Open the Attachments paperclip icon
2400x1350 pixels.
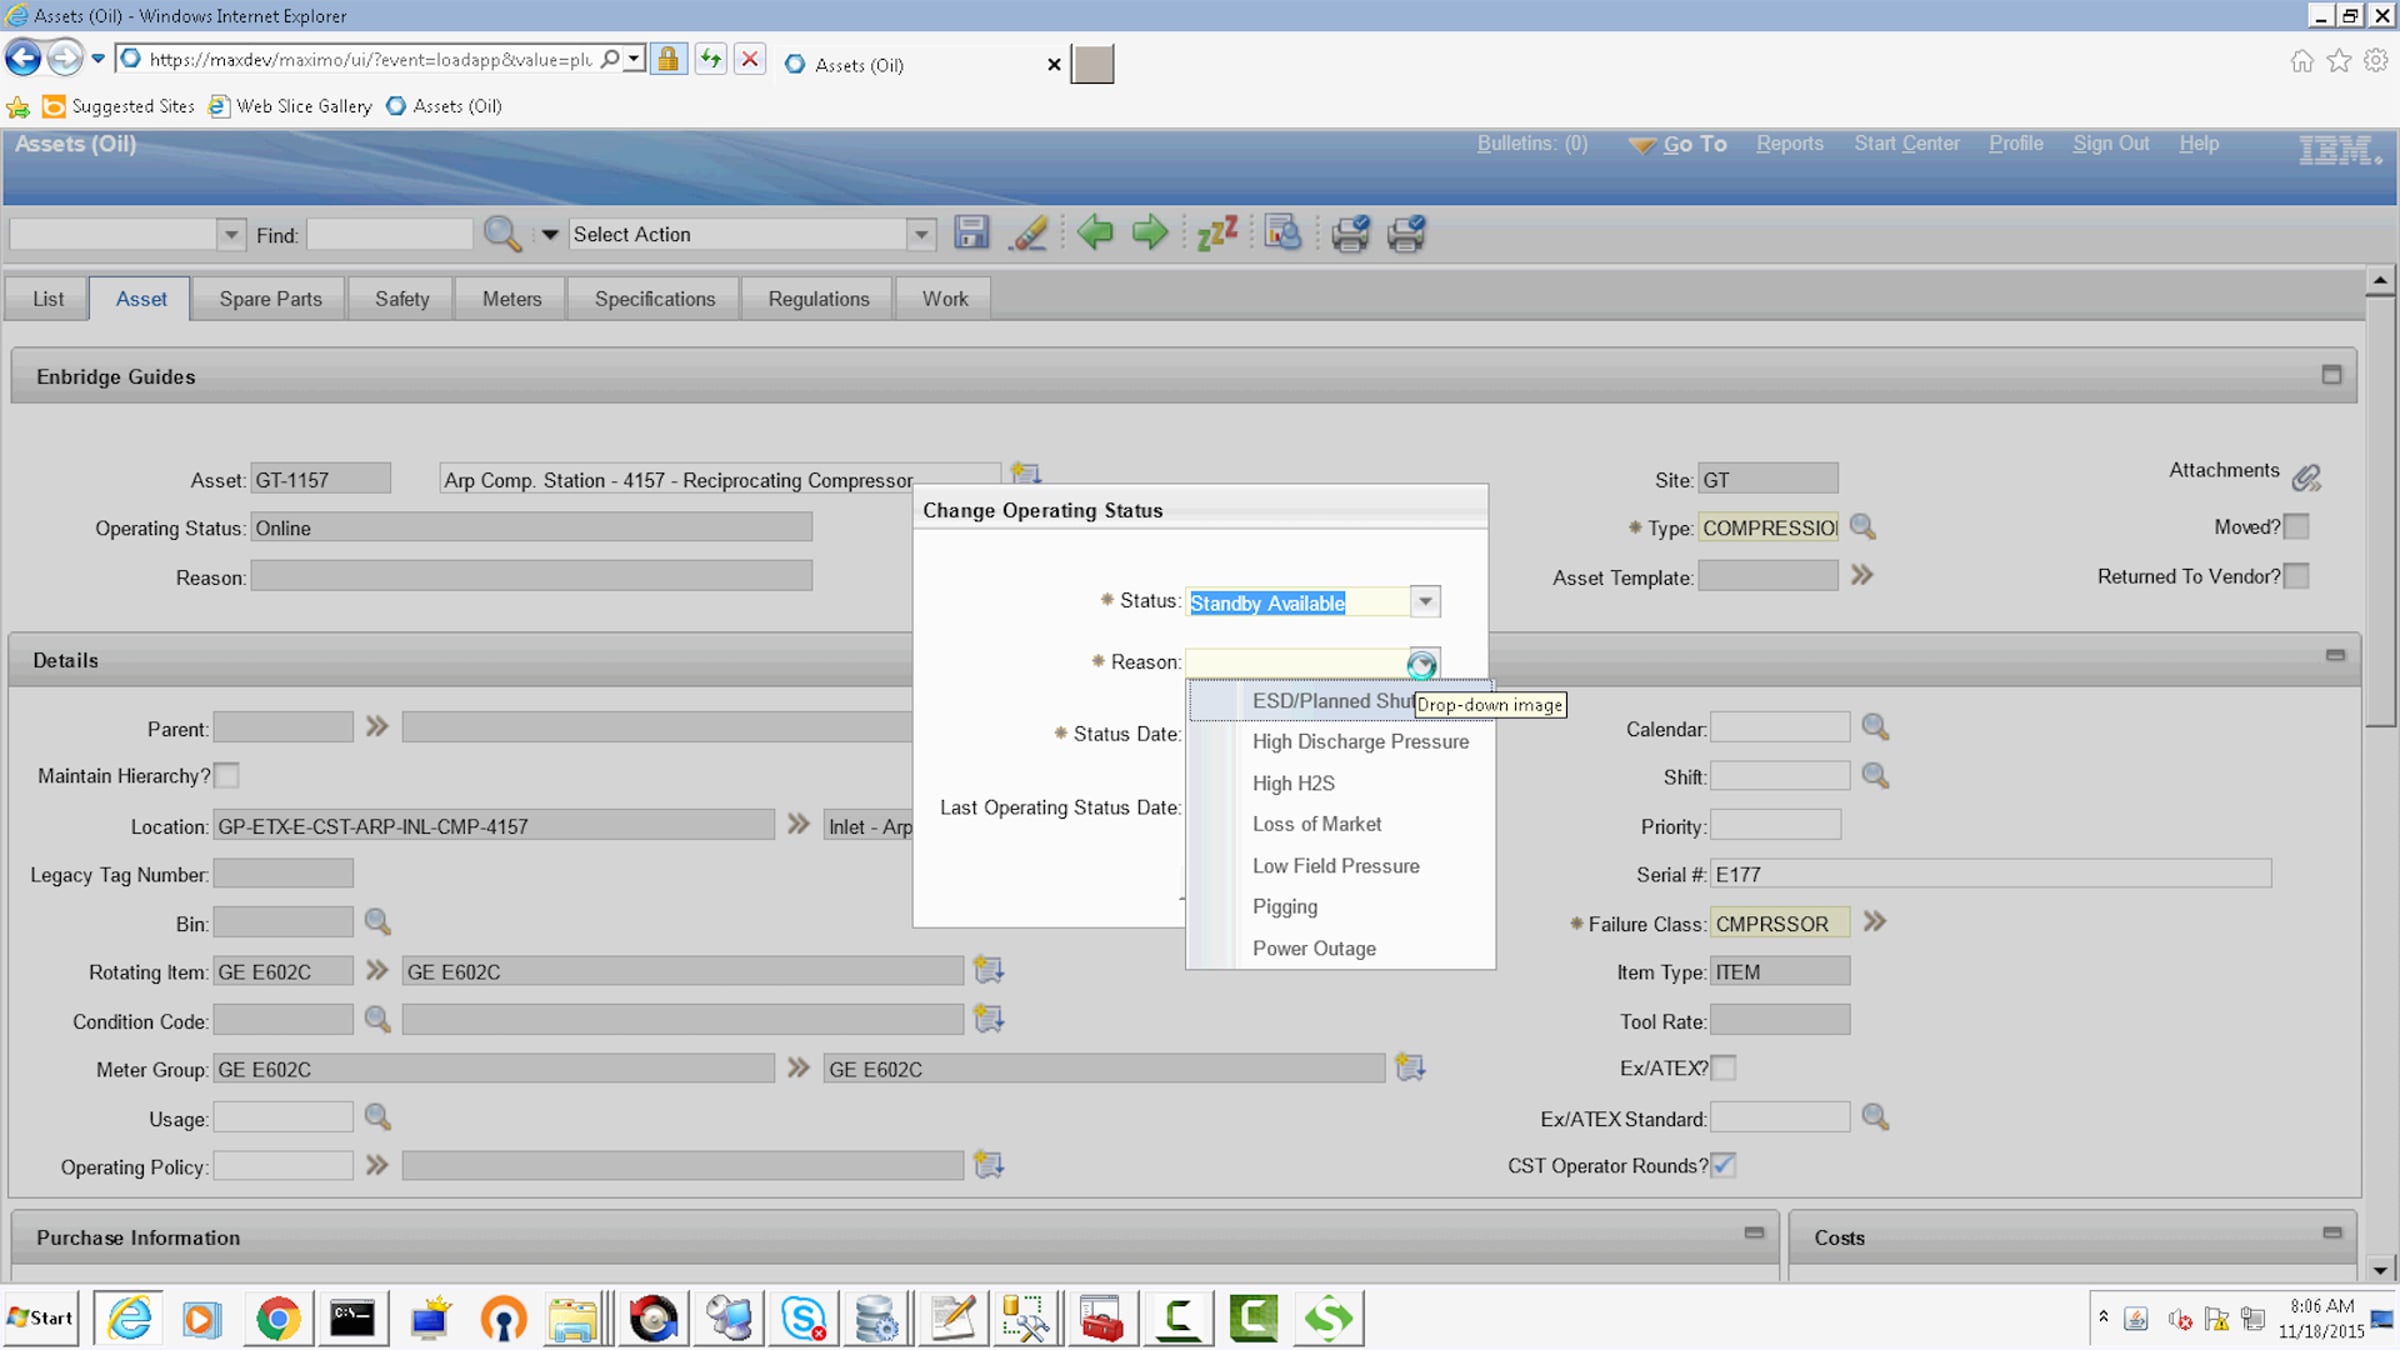point(2306,477)
